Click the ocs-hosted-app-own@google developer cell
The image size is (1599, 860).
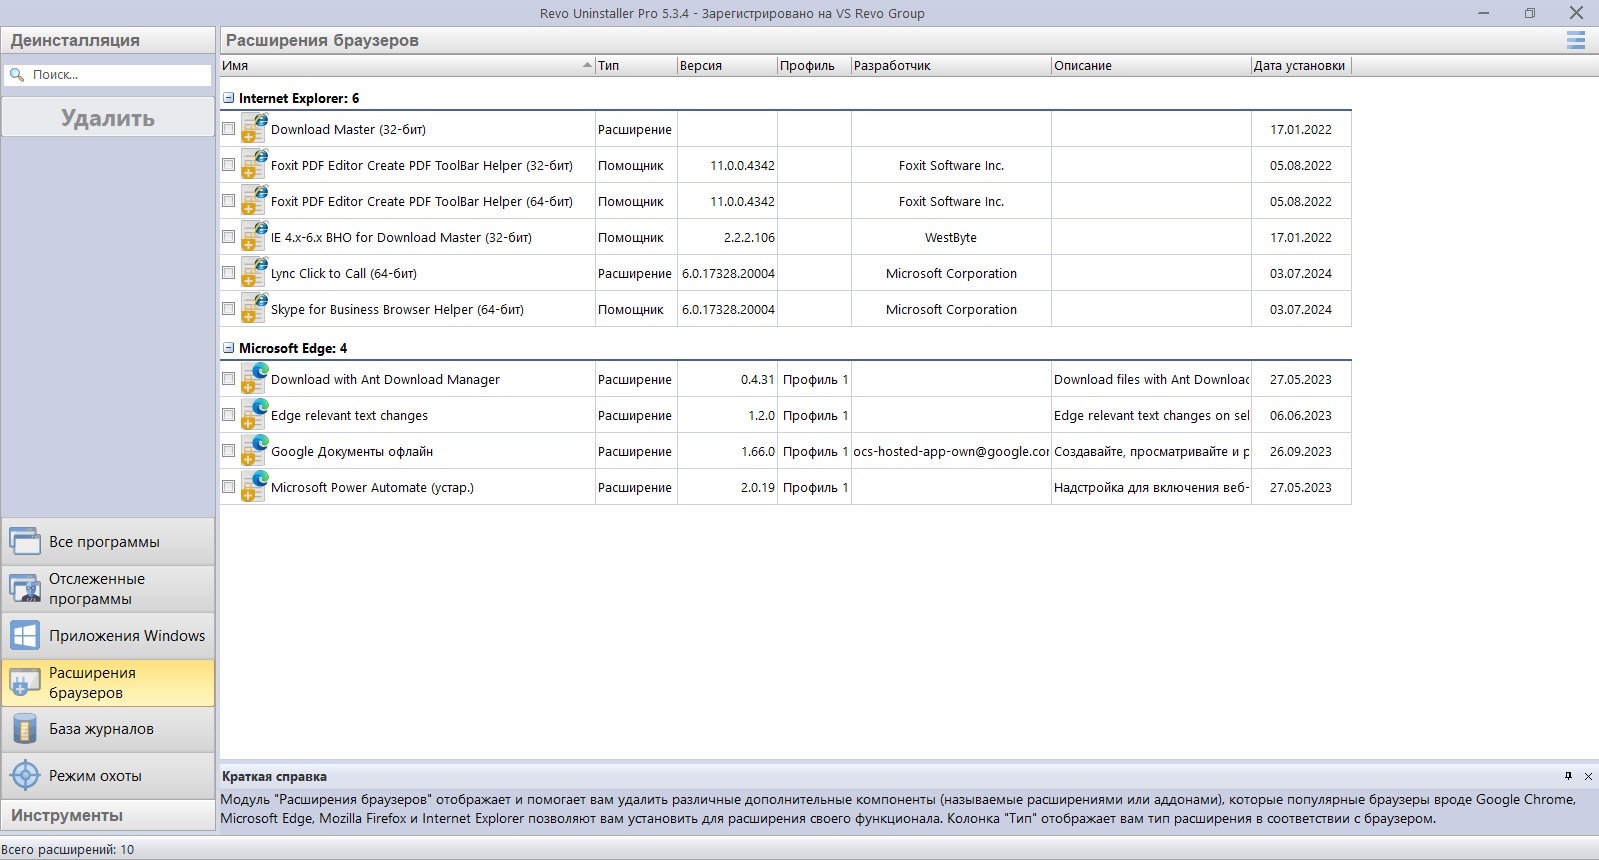click(951, 451)
